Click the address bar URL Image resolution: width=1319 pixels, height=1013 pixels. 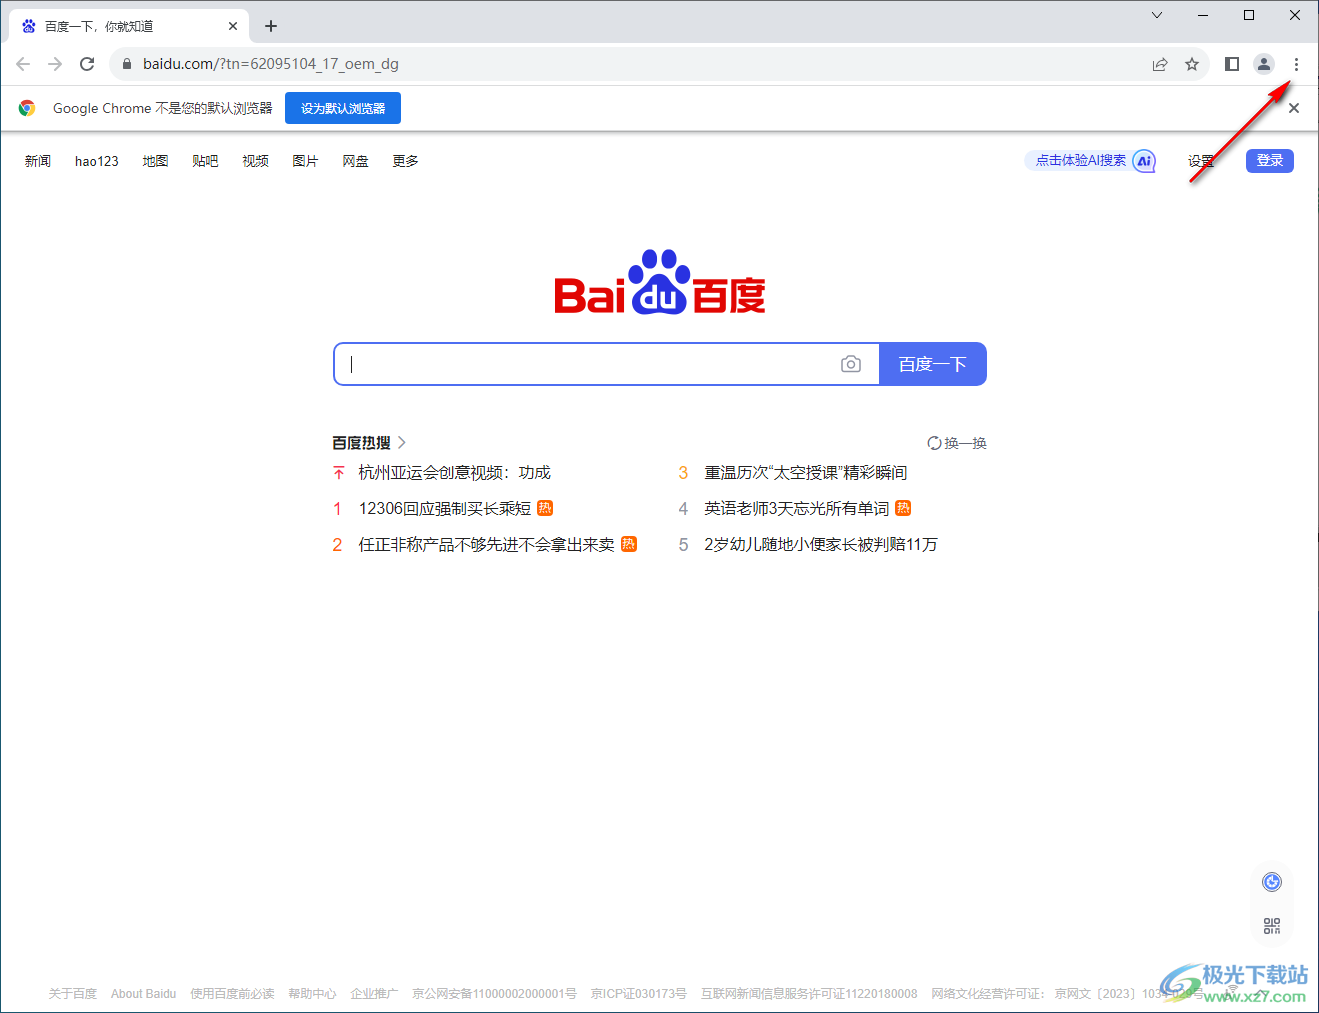click(x=271, y=64)
